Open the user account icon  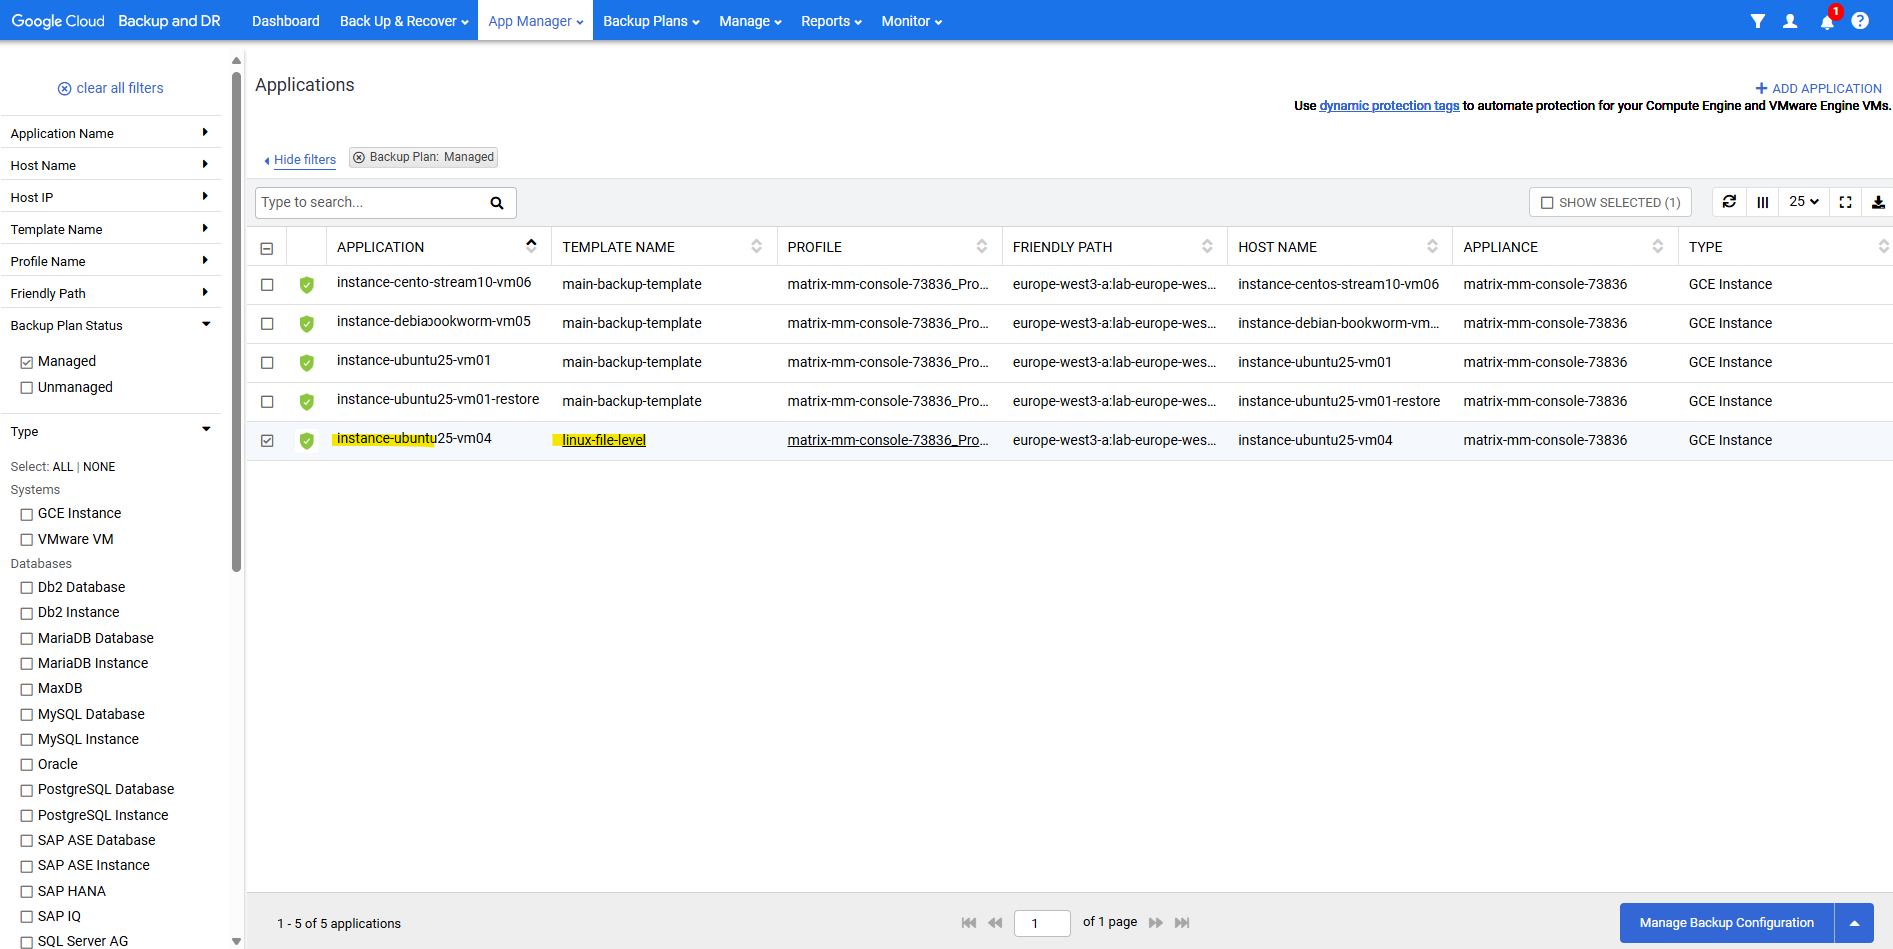coord(1790,21)
